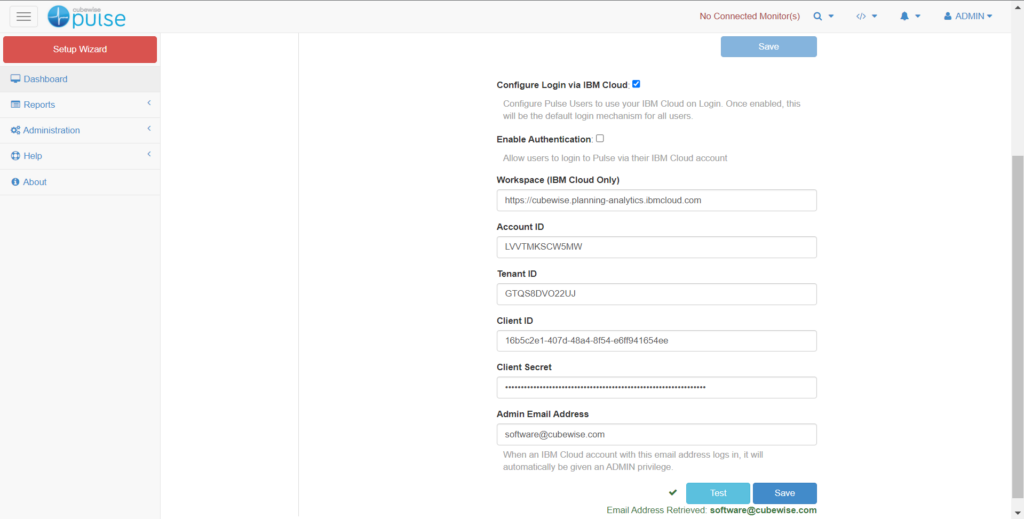Open the Reports sidebar menu
Viewport: 1024px width, 519px height.
(x=80, y=104)
